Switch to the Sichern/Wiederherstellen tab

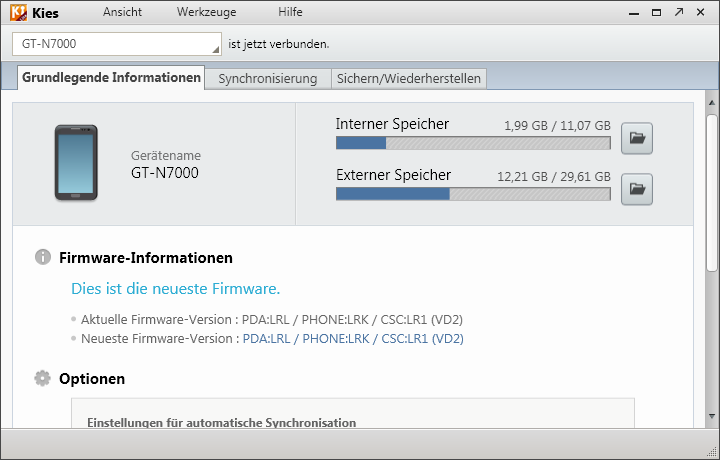408,78
